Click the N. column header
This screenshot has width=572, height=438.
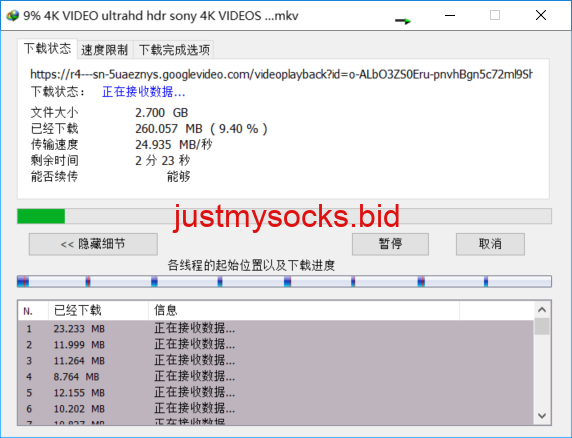pos(33,311)
